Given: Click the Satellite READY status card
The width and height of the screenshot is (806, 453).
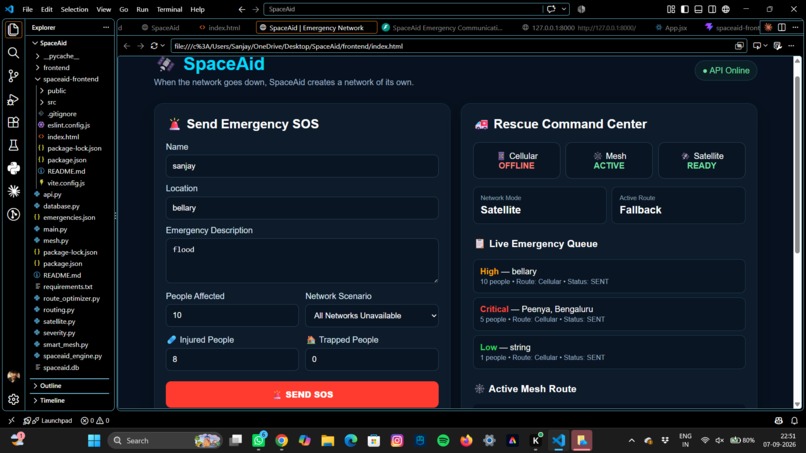Looking at the screenshot, I should [702, 160].
